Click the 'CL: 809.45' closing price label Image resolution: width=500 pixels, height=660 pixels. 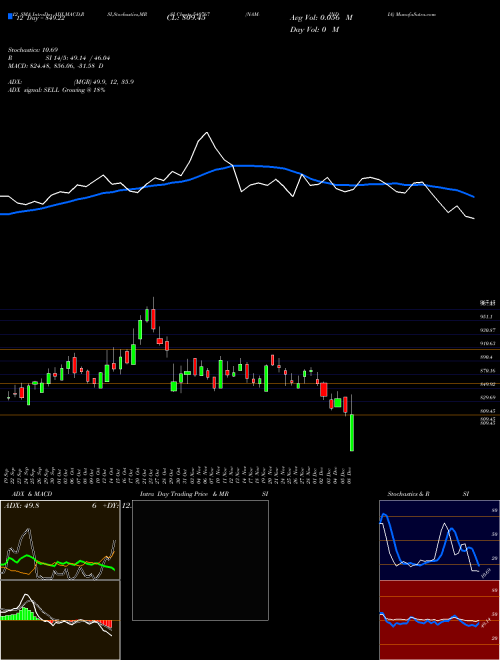click(x=186, y=18)
